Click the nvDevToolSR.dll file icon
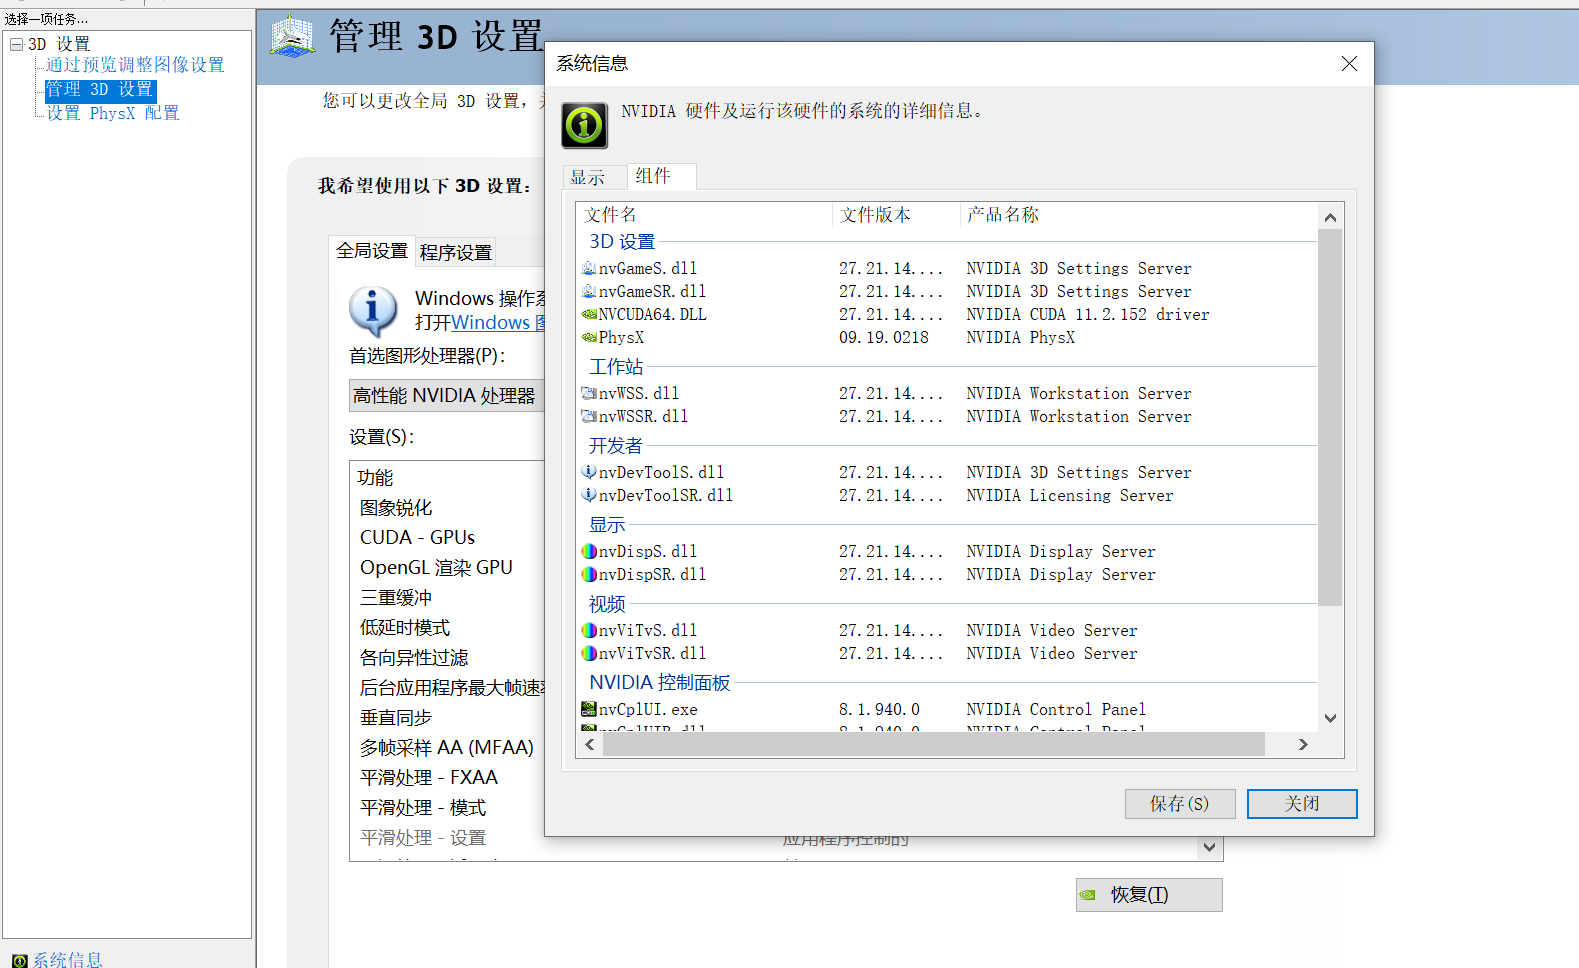1579x968 pixels. pyautogui.click(x=589, y=495)
